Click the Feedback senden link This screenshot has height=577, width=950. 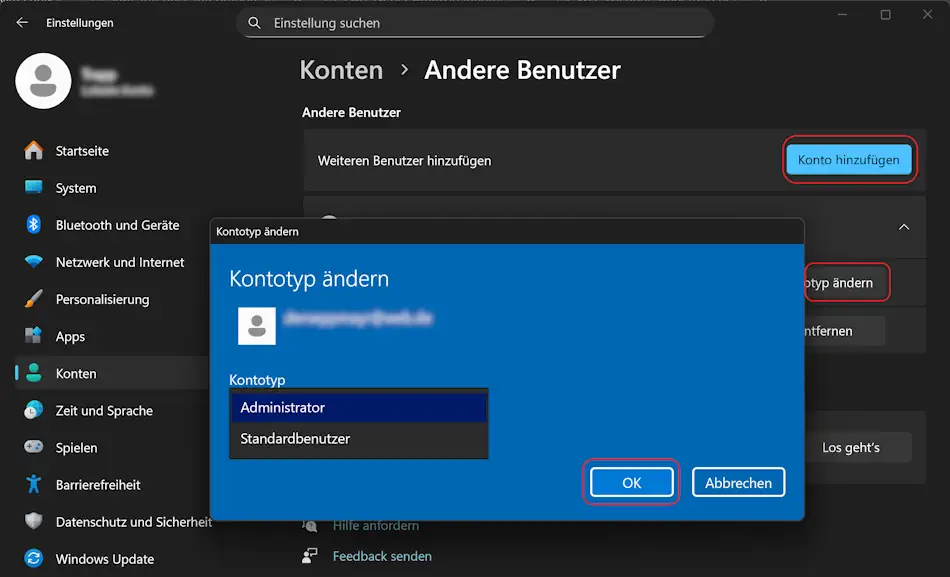[x=382, y=556]
